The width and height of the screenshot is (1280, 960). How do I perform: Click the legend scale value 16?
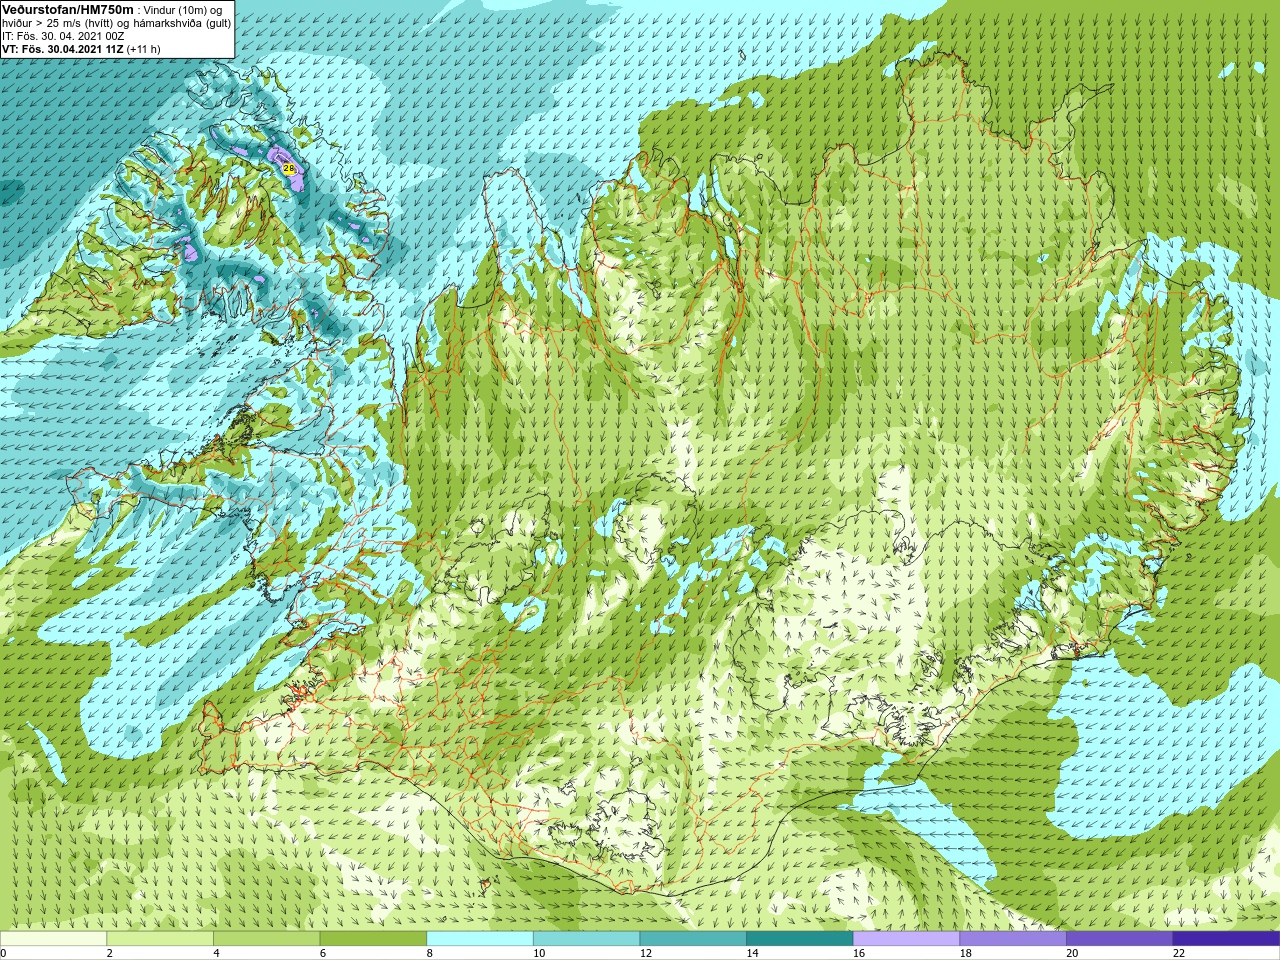pos(859,953)
